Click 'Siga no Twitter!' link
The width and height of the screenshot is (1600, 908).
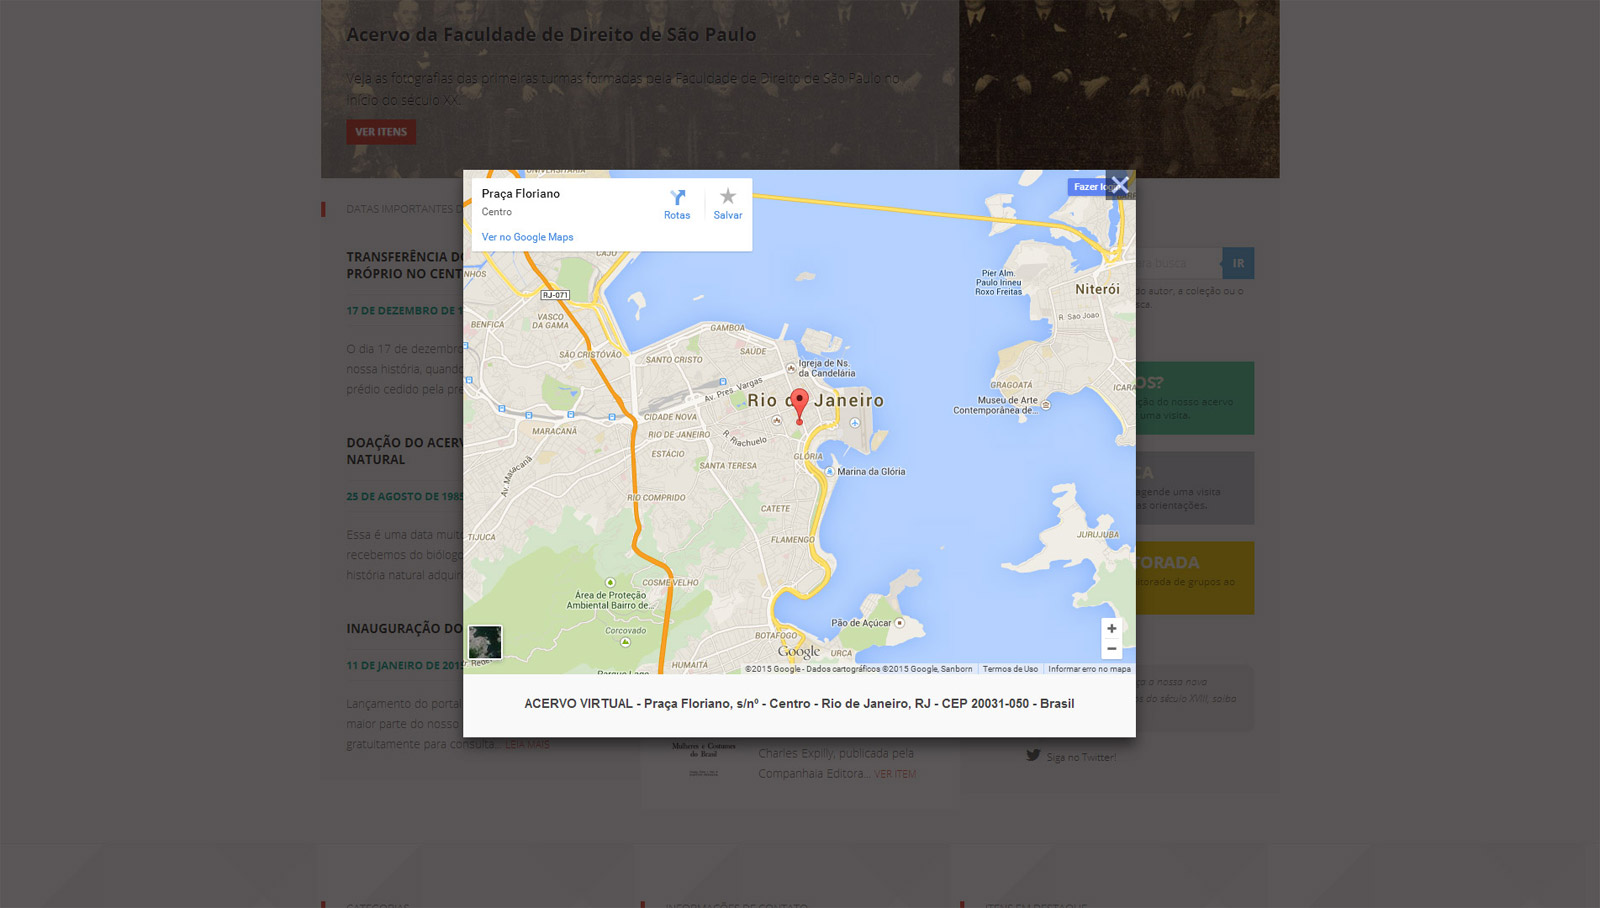point(1081,757)
